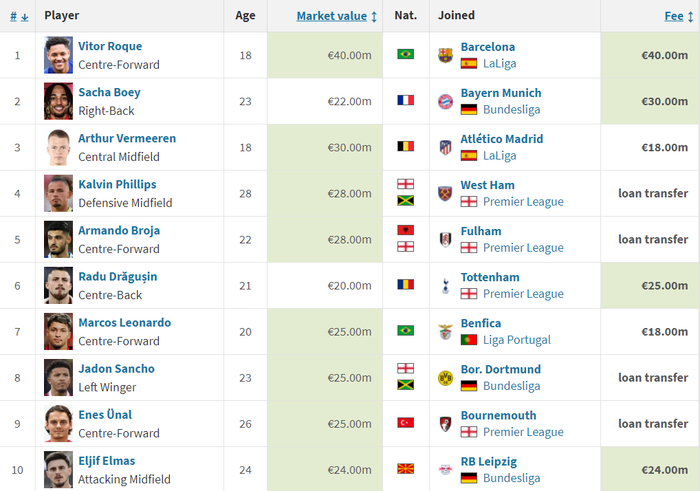The width and height of the screenshot is (700, 491).
Task: Sort table by Fee column header
Action: click(x=674, y=16)
